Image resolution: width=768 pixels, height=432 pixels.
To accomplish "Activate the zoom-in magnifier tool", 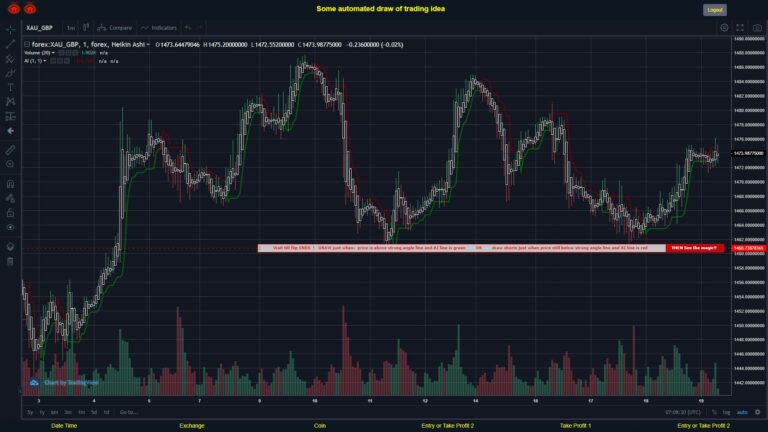I will click(x=10, y=164).
